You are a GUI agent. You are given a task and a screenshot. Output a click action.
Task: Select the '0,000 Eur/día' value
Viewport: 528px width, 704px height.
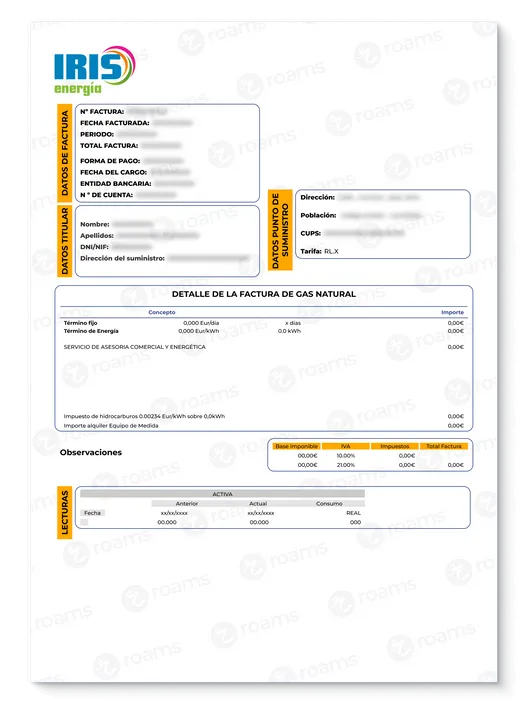[x=201, y=323]
